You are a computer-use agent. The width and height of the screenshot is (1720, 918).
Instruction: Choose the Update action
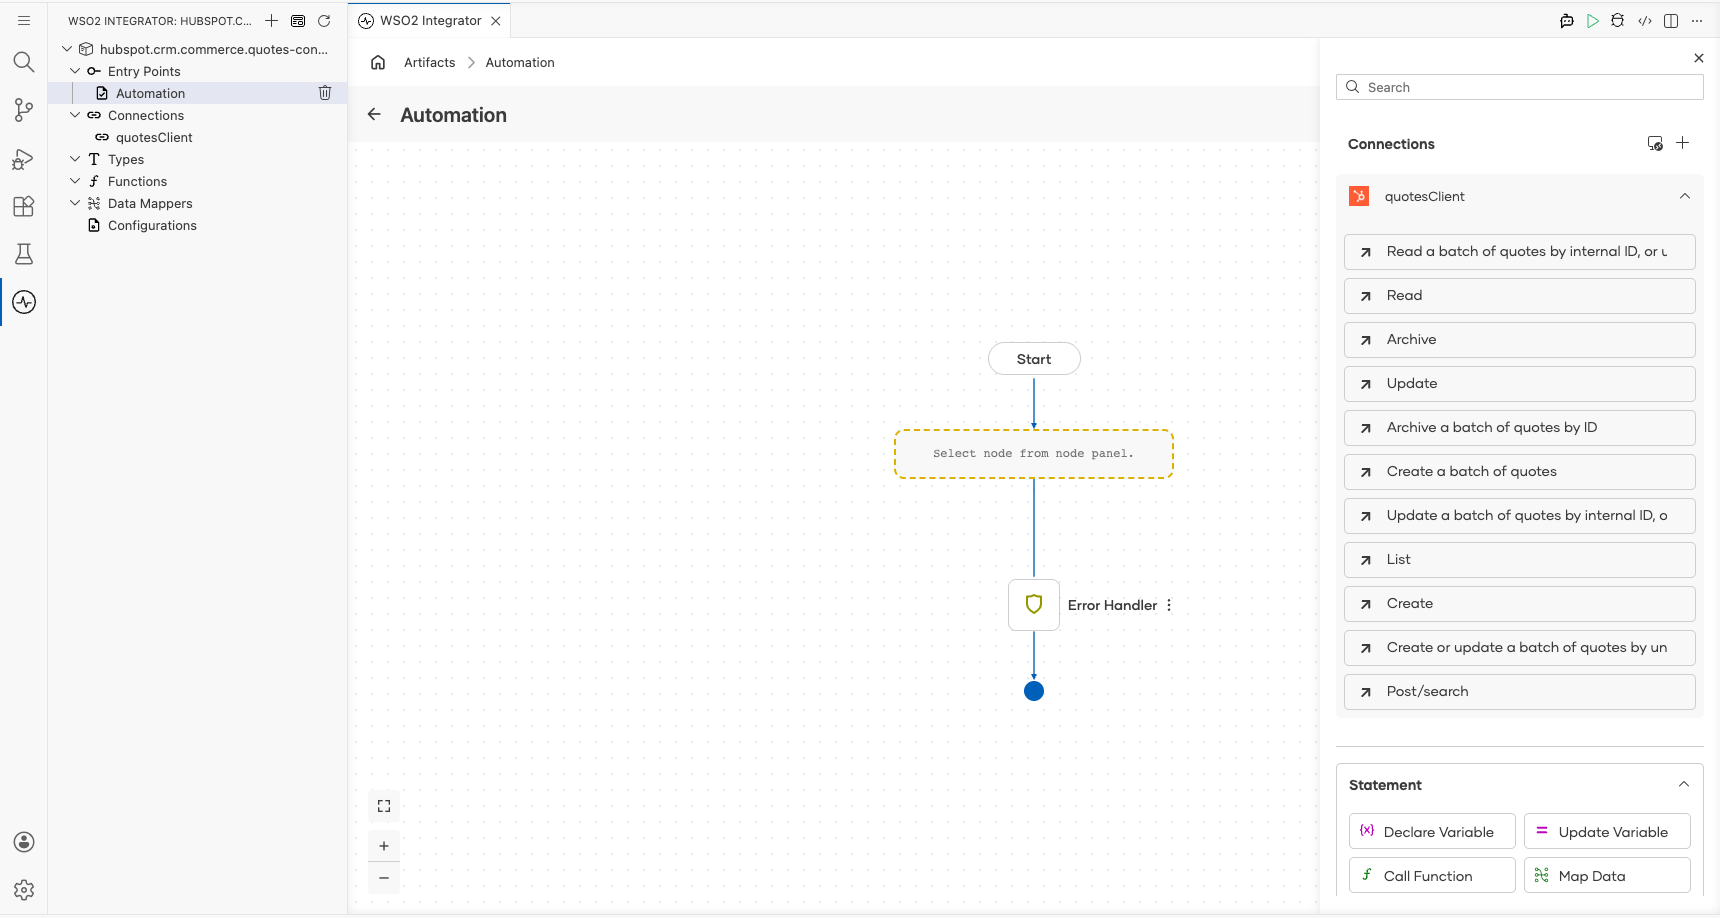coord(1520,384)
